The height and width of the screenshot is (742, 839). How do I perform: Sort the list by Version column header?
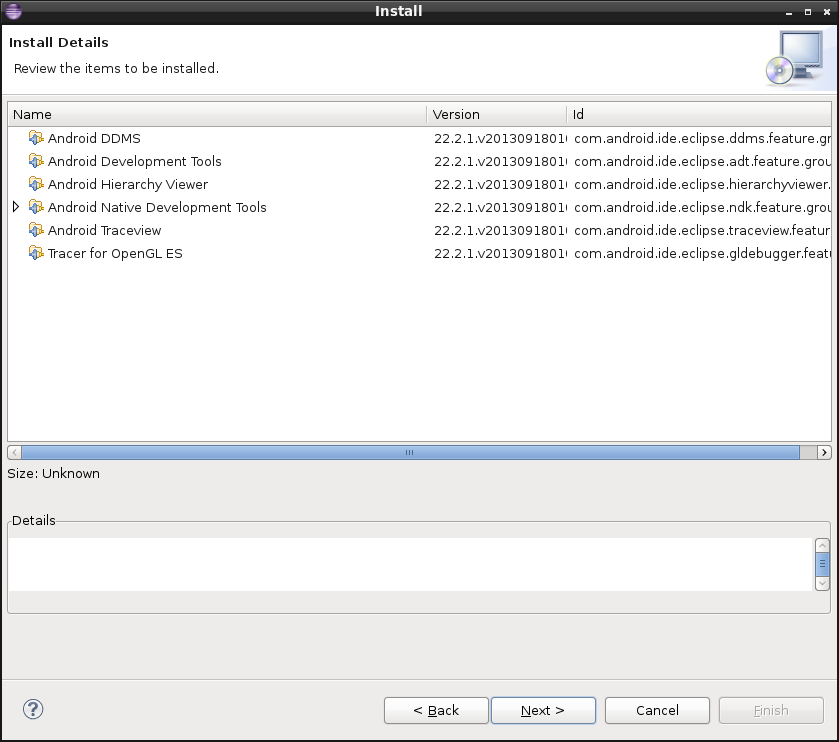point(496,114)
